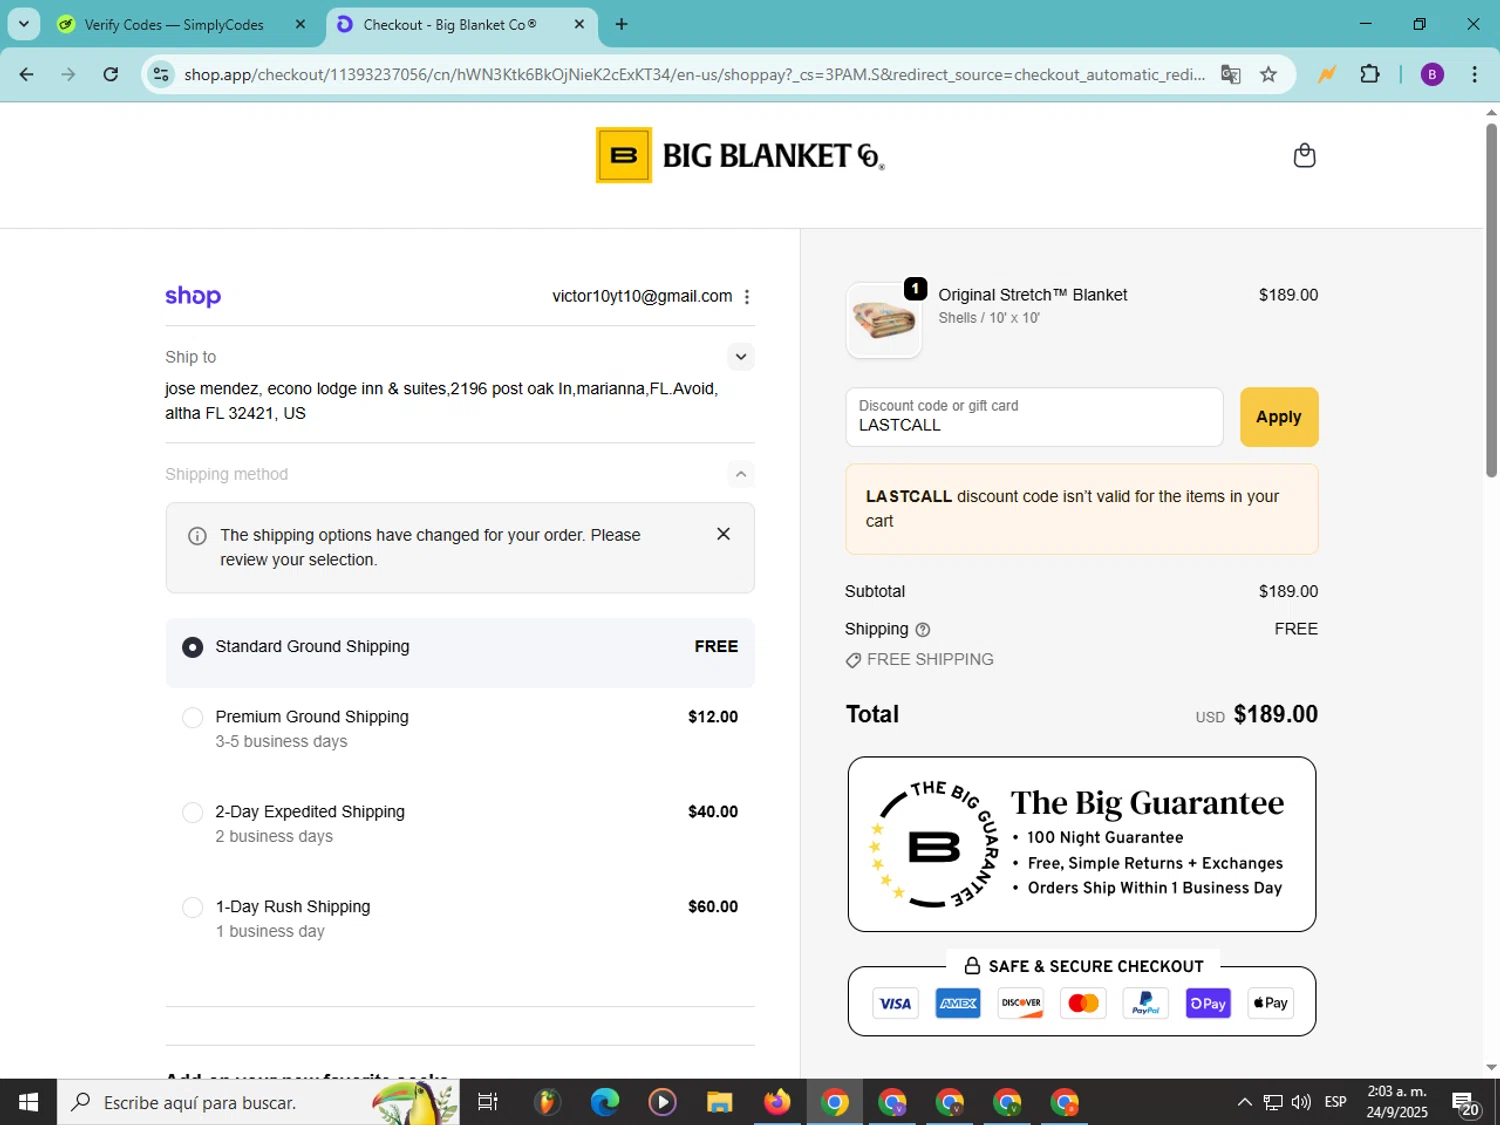
Task: Click The Big Guarantee banner
Action: point(1082,844)
